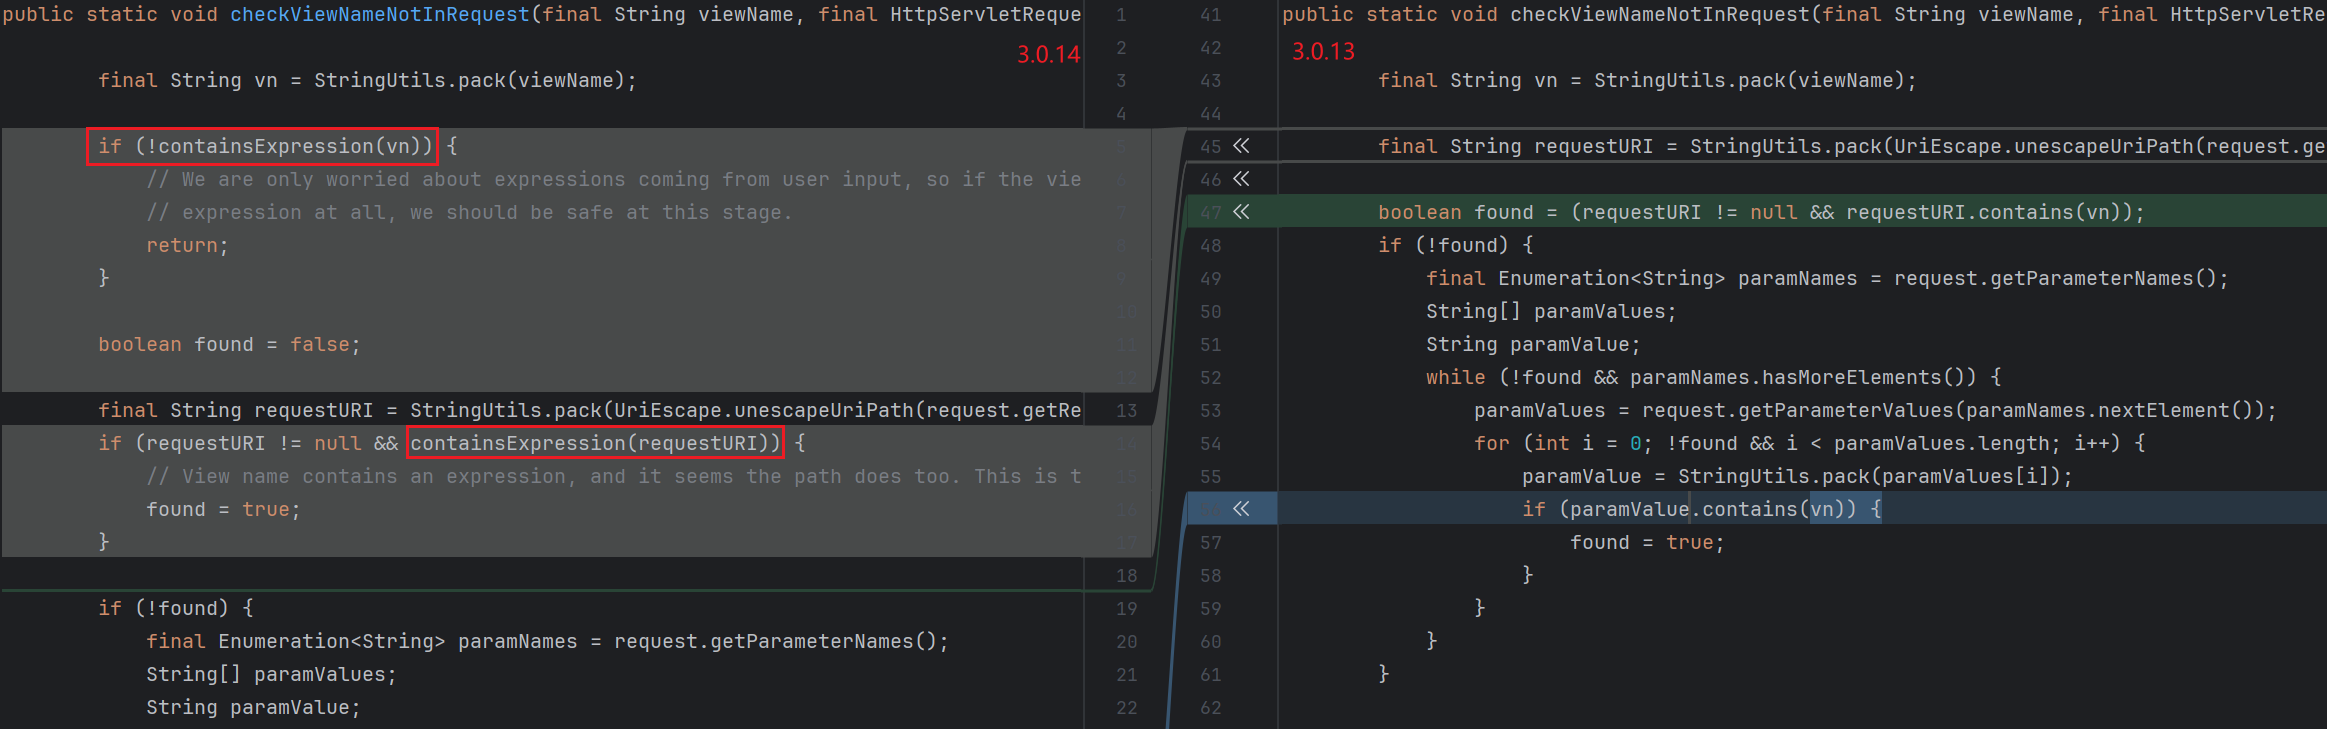The height and width of the screenshot is (729, 2327).
Task: Apply the change arrow at line 47
Action: coord(1241,212)
